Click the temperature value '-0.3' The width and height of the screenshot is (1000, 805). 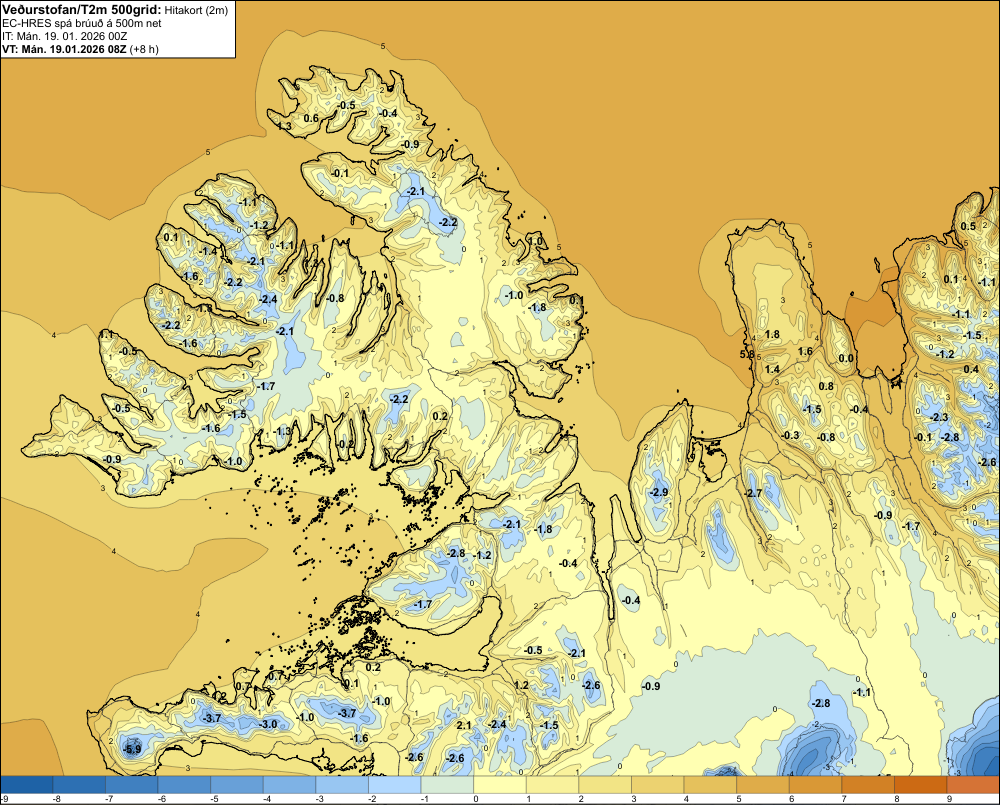[790, 435]
